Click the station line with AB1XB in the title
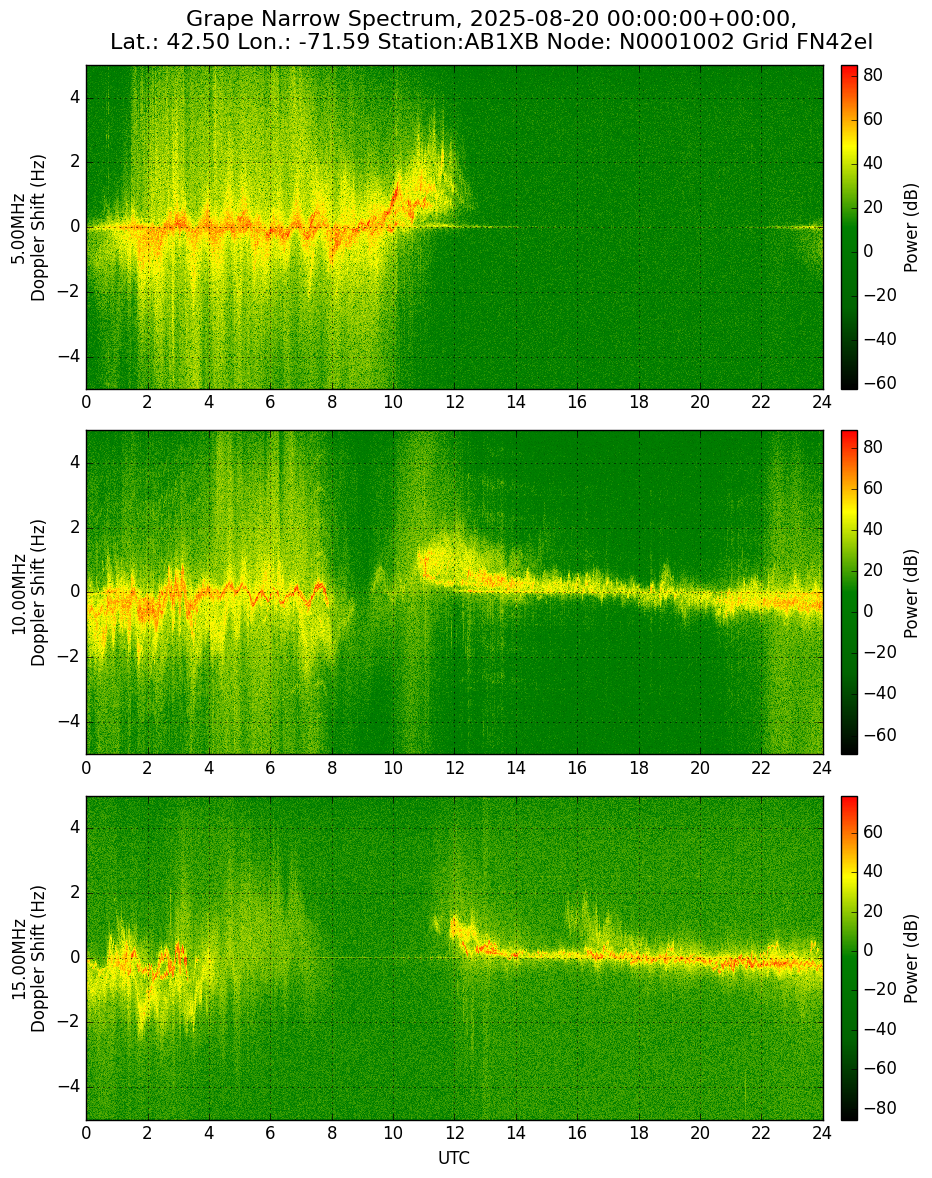 (491, 42)
